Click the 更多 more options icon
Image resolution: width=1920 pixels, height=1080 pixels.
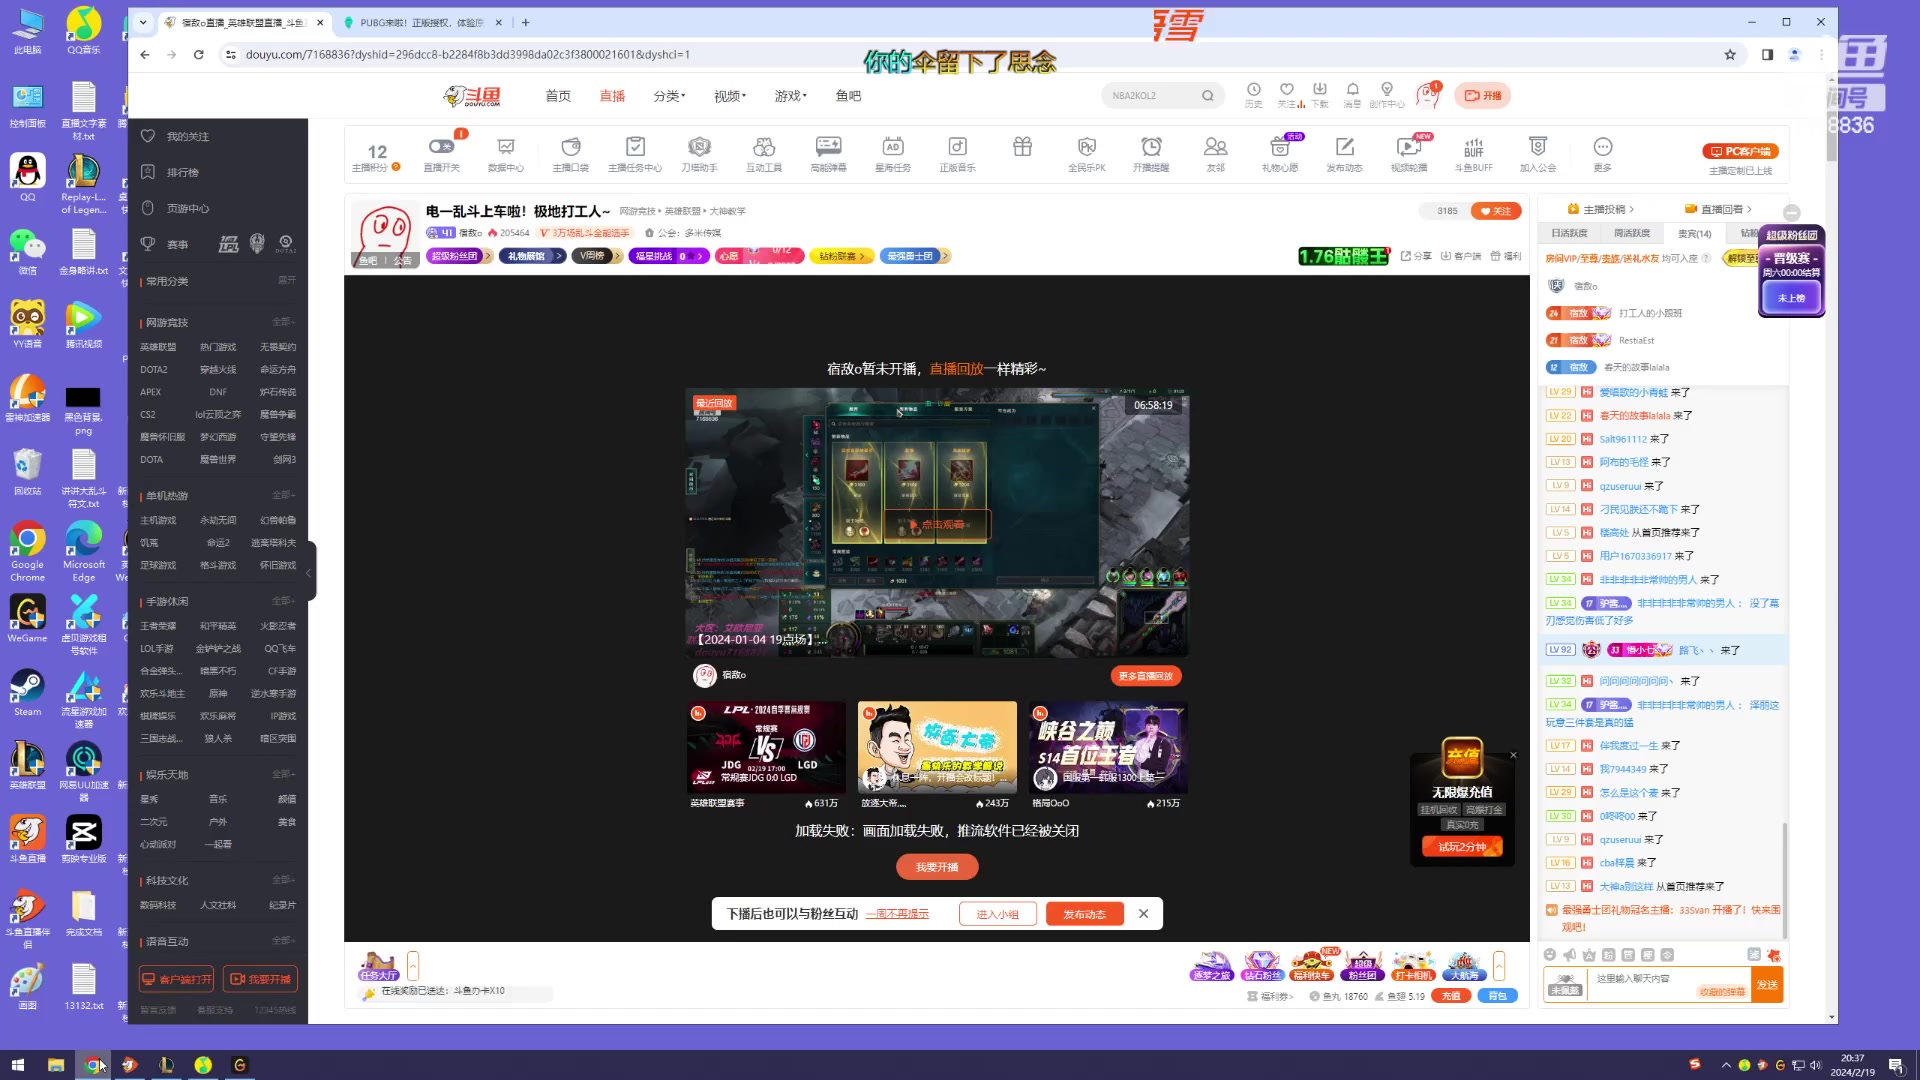(1603, 147)
